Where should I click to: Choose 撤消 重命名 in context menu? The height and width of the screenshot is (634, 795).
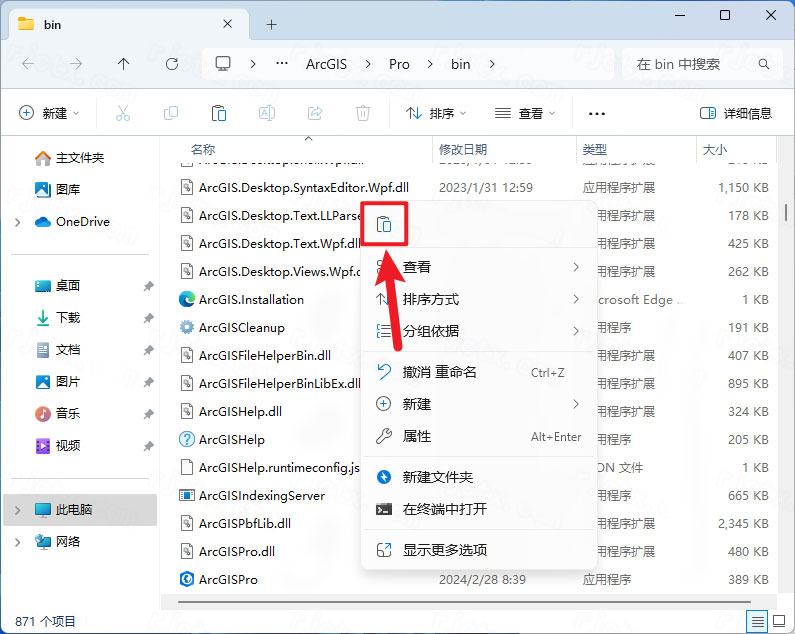478,372
